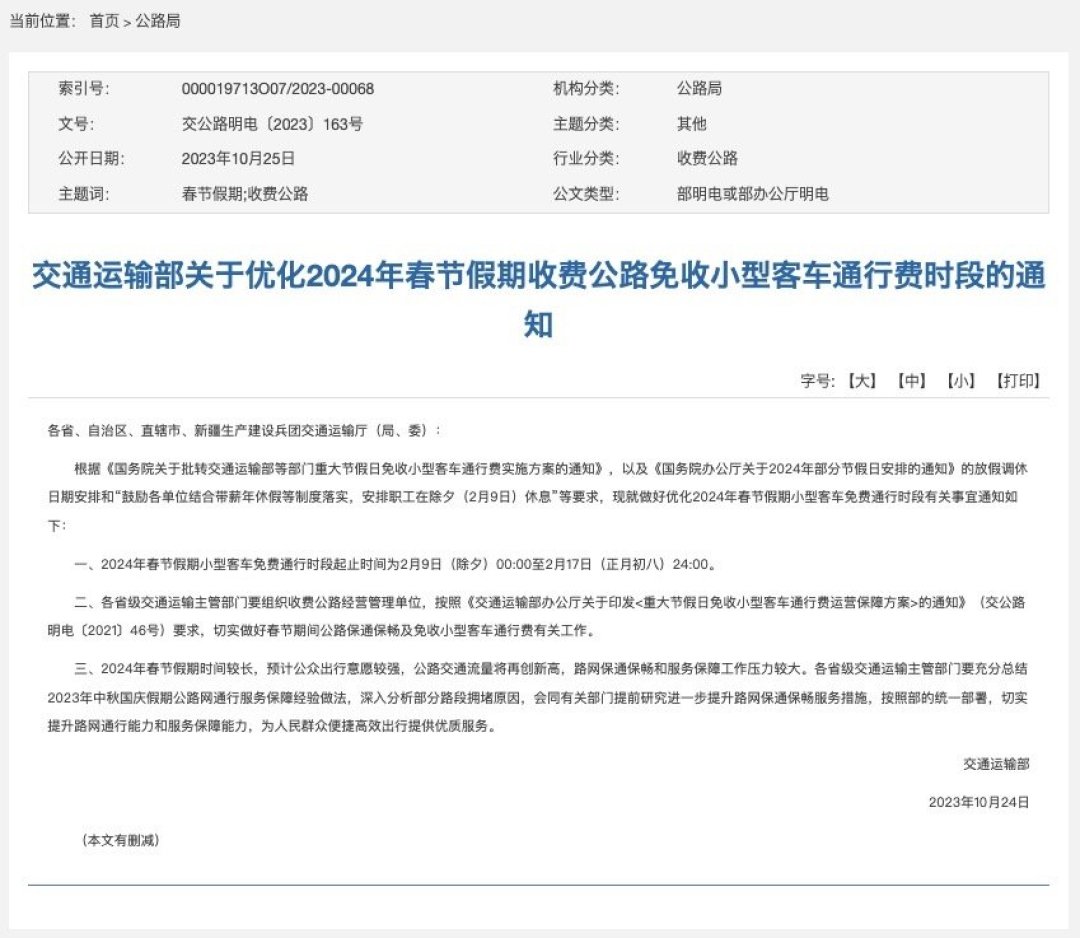The height and width of the screenshot is (938, 1080).
Task: Click item 一 about 2月9日 to 2月17日
Action: point(397,564)
